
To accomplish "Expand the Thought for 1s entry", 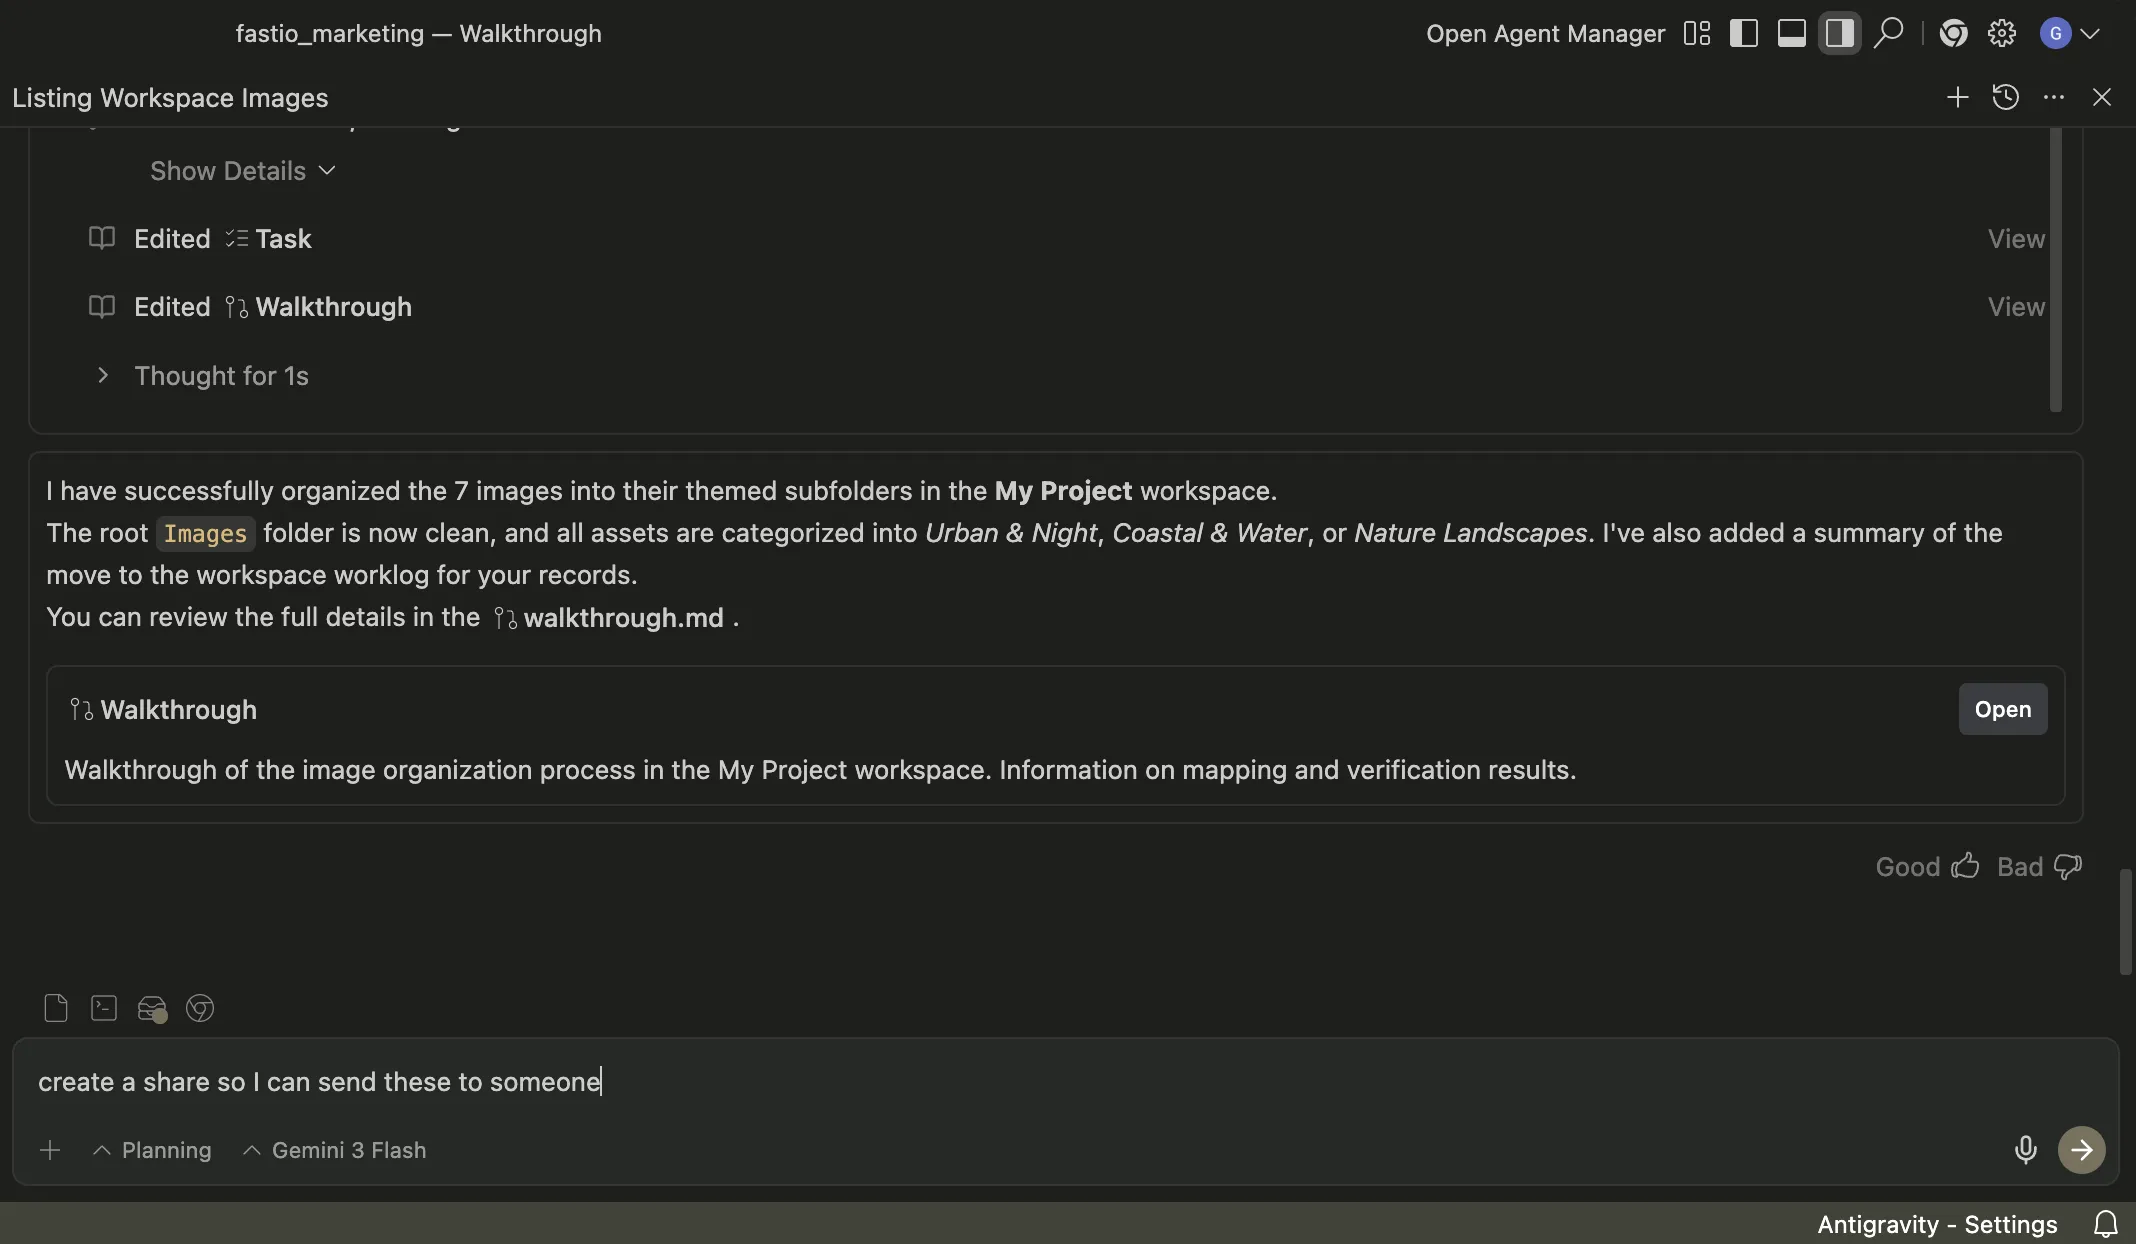I will pyautogui.click(x=221, y=375).
